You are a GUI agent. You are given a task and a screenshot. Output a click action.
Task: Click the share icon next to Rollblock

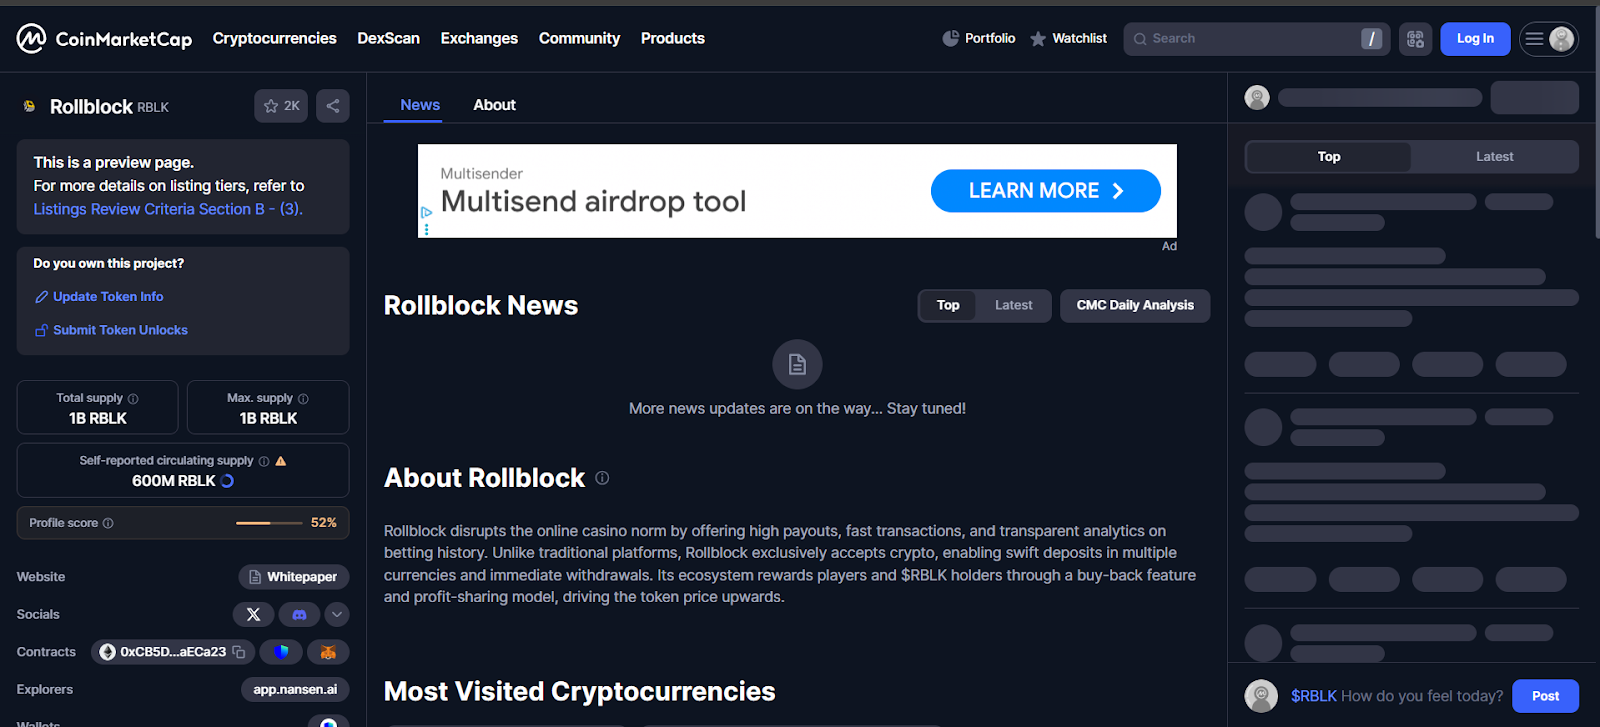[x=333, y=106]
